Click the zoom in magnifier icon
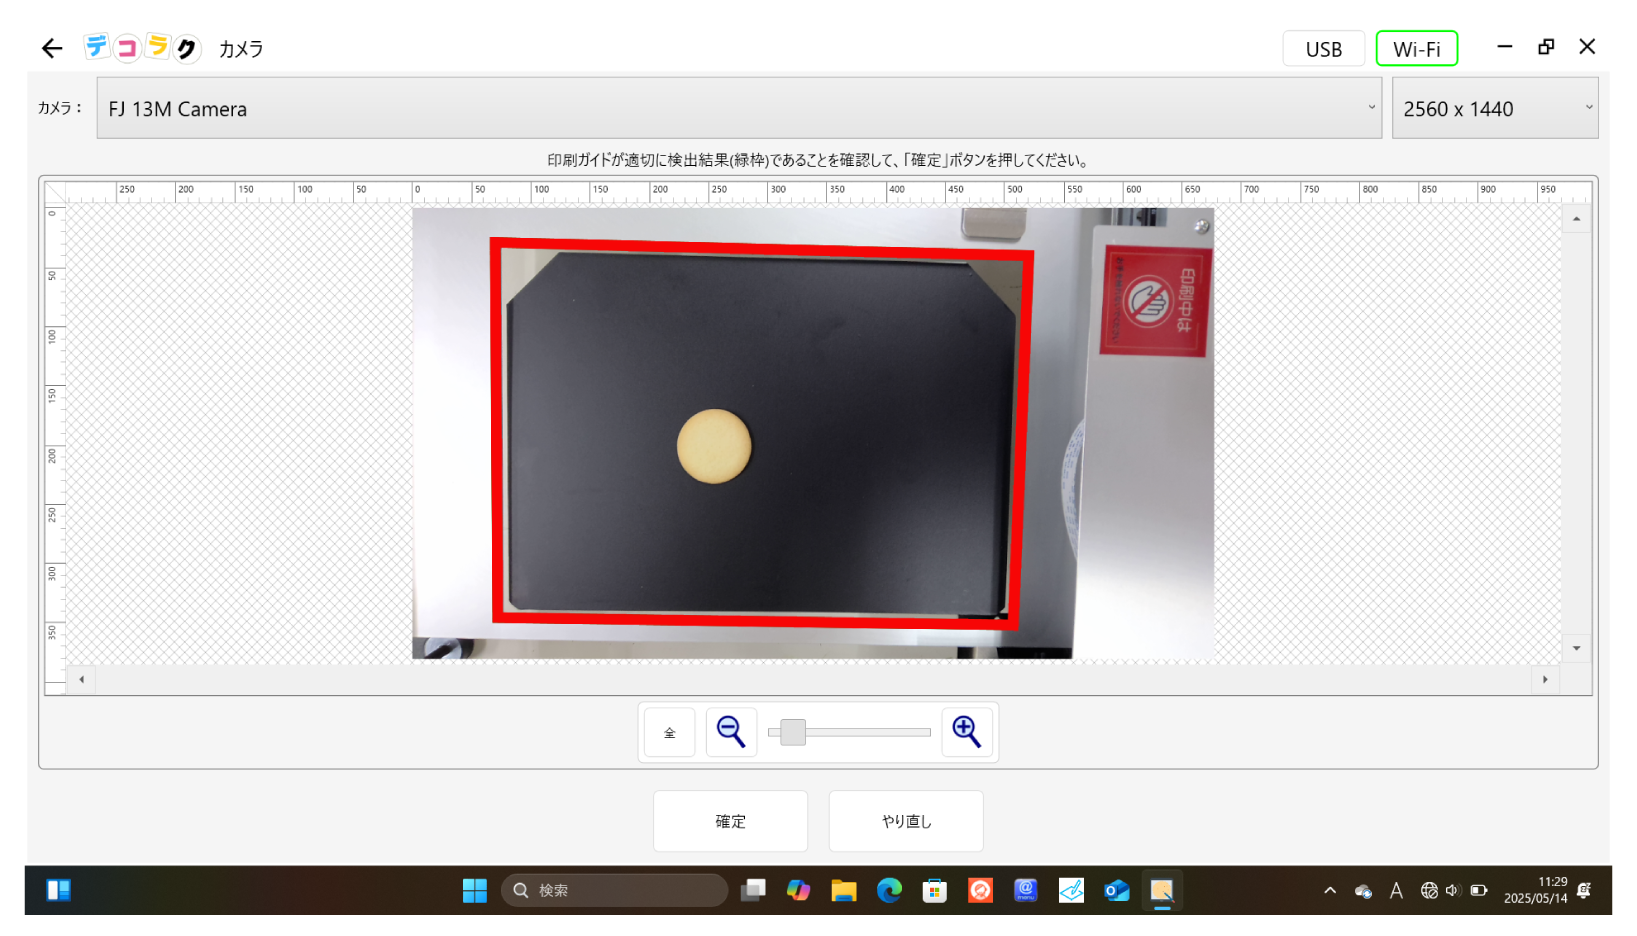Viewport: 1637px width, 936px height. (967, 732)
